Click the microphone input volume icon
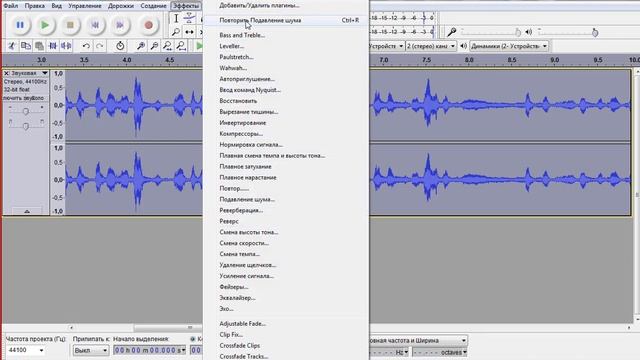The image size is (640, 360). tap(451, 32)
